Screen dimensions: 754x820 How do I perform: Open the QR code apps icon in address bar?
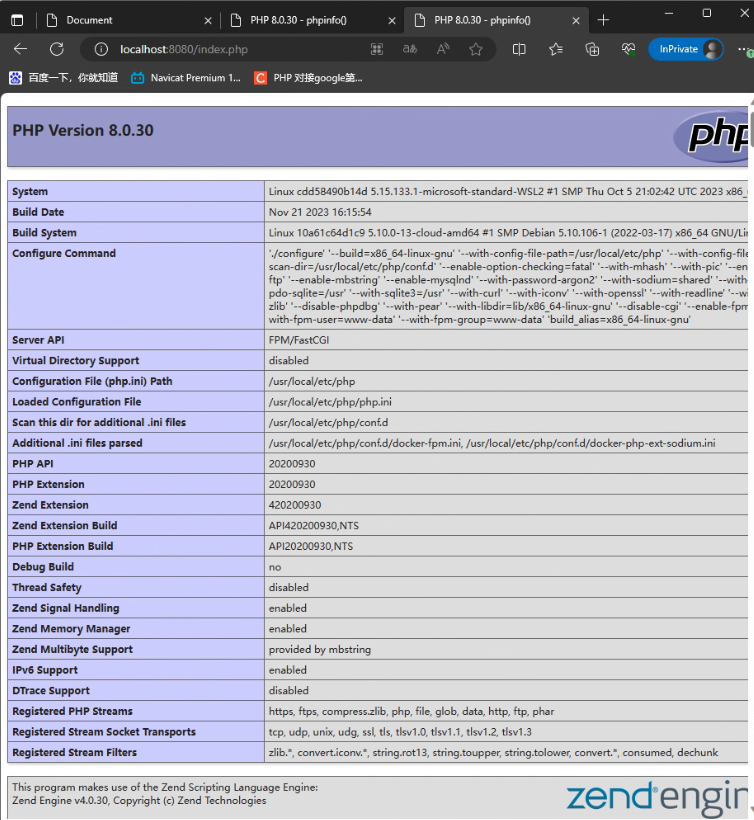click(377, 49)
